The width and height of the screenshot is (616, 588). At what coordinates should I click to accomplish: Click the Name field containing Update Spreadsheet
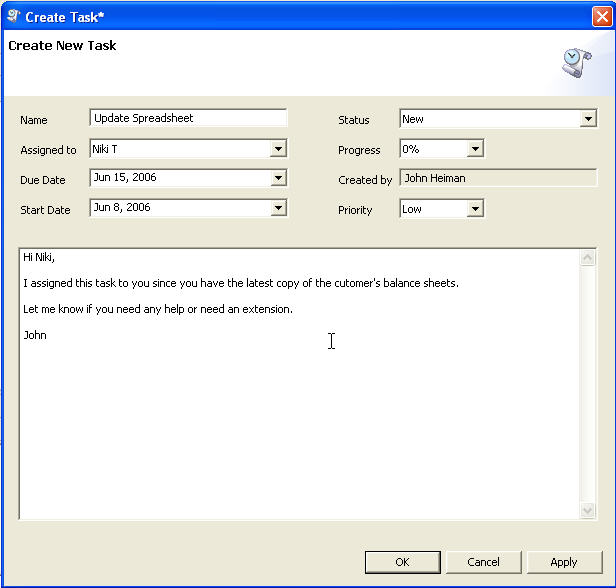click(x=187, y=118)
